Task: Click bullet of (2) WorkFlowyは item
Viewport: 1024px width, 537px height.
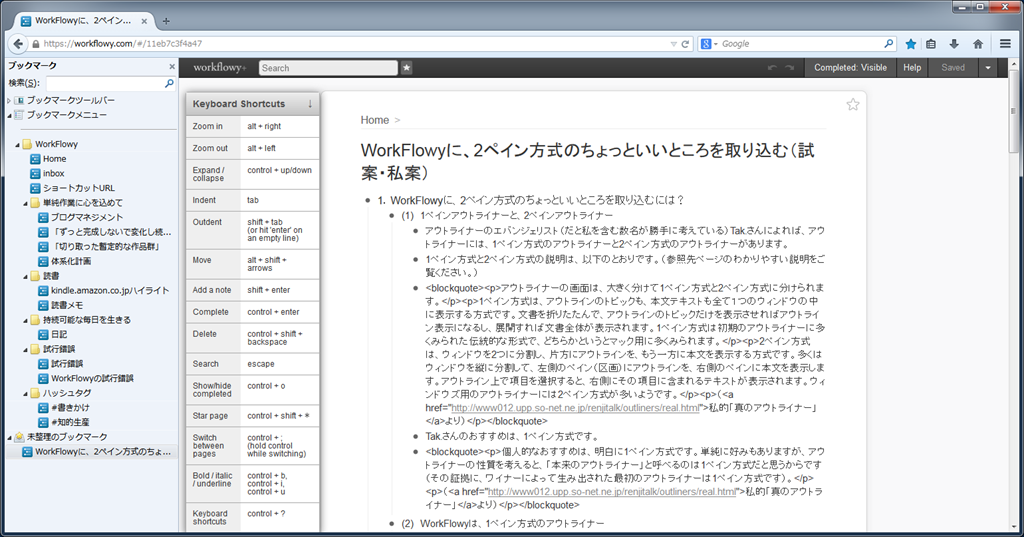Action: point(392,523)
